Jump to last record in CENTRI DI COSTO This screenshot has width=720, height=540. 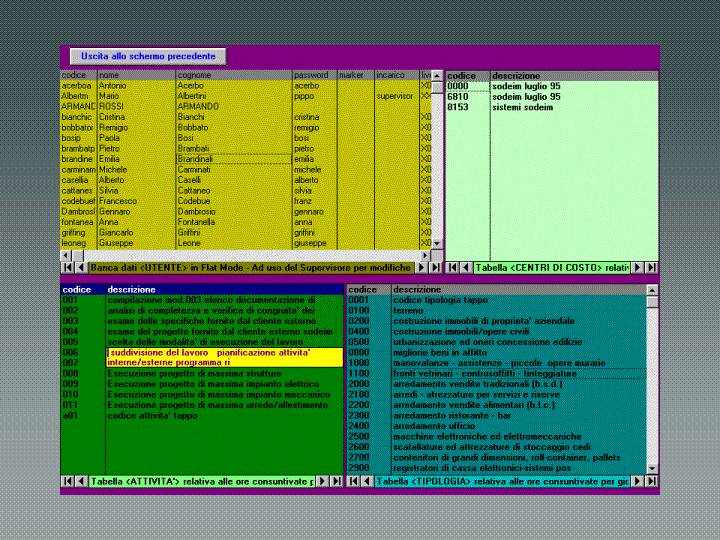pyautogui.click(x=653, y=268)
